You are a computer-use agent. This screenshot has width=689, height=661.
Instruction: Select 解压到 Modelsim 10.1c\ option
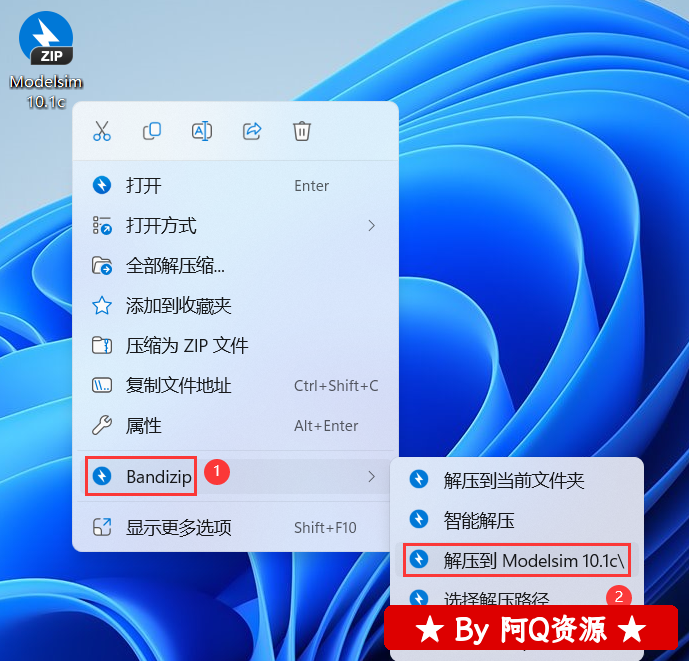[x=517, y=560]
